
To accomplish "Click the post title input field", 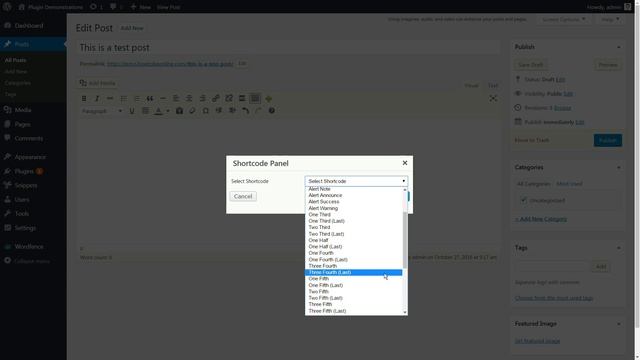I will tap(289, 48).
